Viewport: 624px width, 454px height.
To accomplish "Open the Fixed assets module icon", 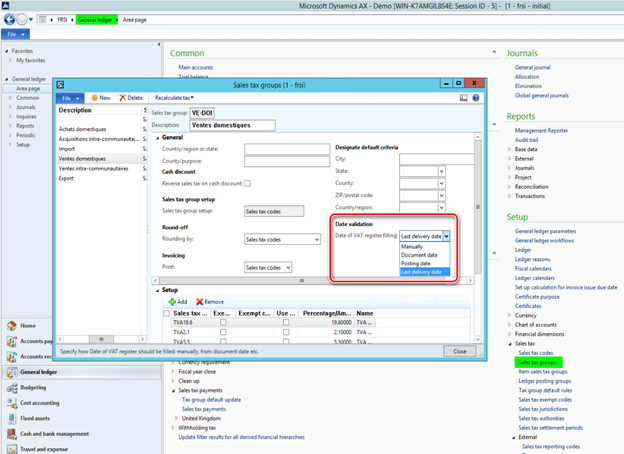I will click(x=12, y=419).
